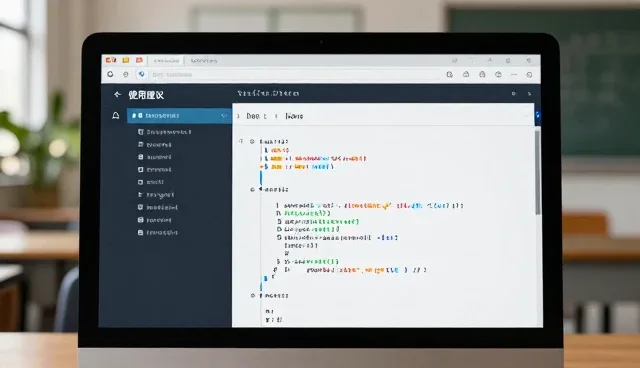This screenshot has height=368, width=640.
Task: Expand the chevron at start of breadcrumb bar
Action: point(238,116)
